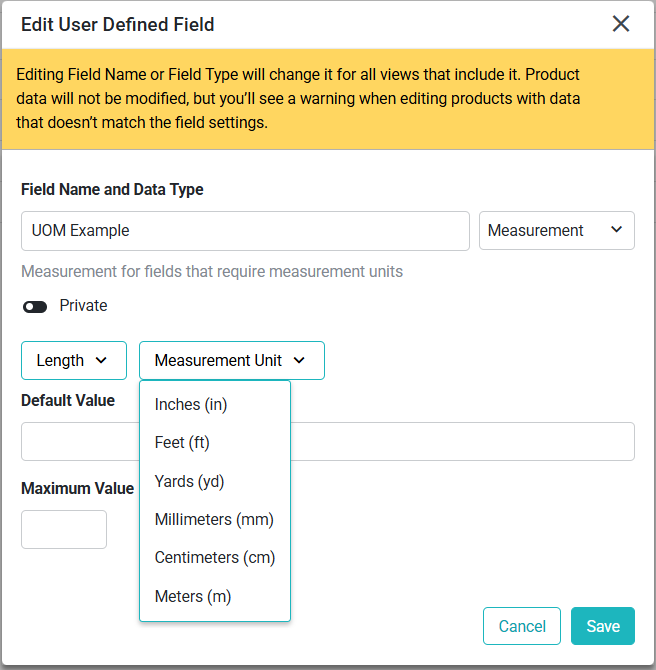Screen dimensions: 656x670
Task: Click the chevron arrow beside Measurement
Action: coord(616,230)
